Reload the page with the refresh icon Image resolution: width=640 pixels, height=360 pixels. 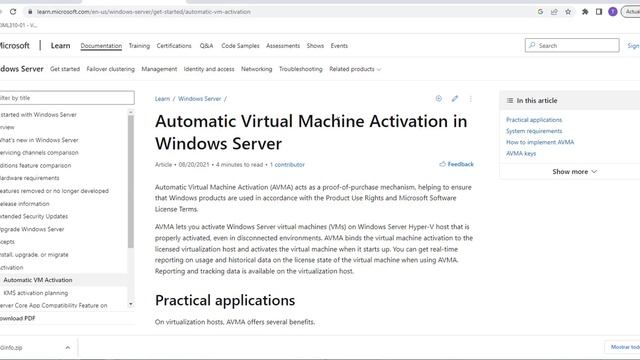pyautogui.click(x=13, y=12)
